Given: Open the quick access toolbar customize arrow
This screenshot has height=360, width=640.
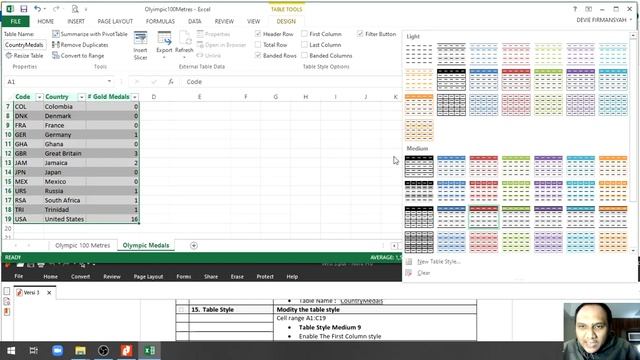Looking at the screenshot, I should click(x=86, y=9).
